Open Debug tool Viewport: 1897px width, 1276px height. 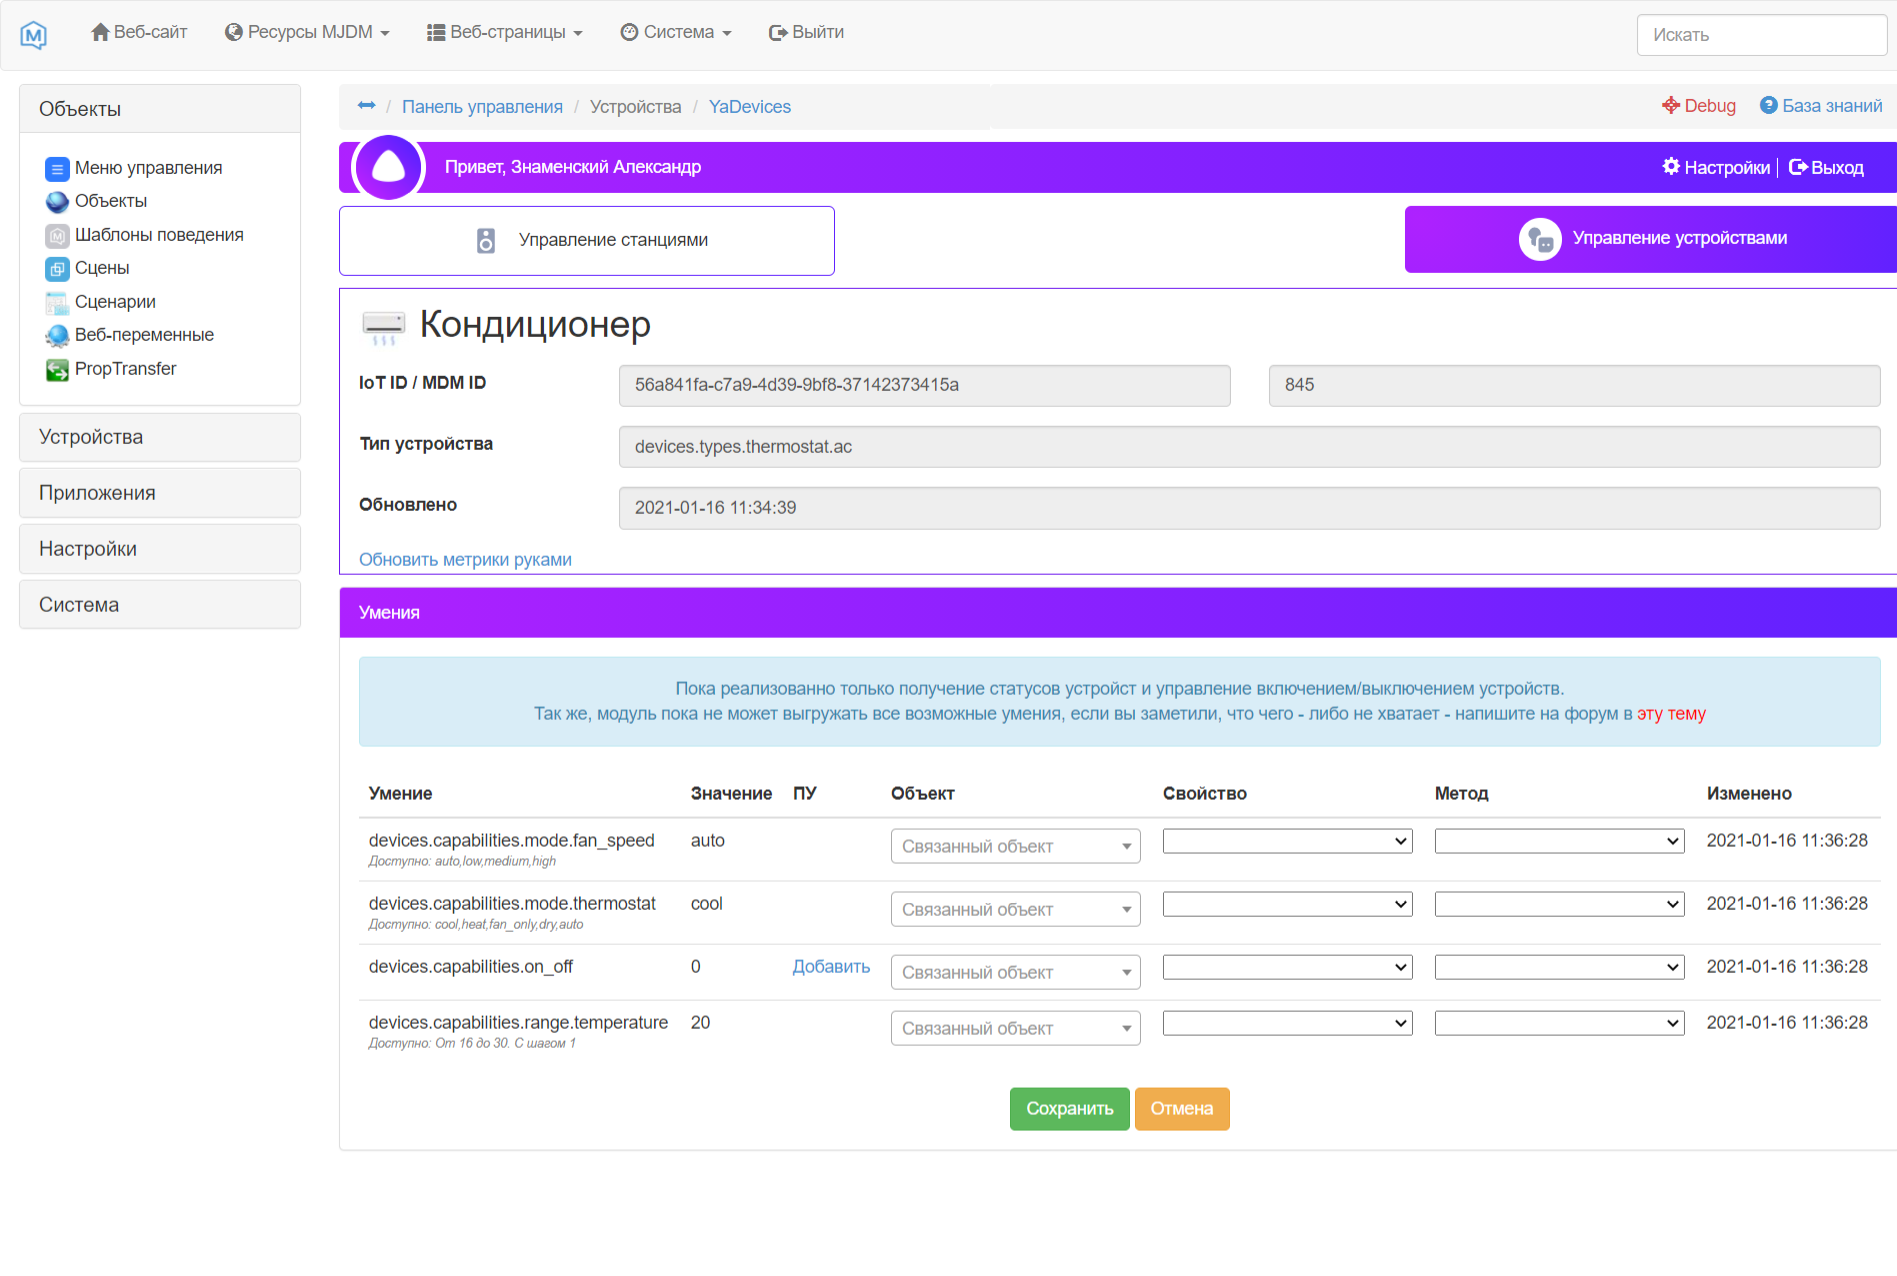point(1698,106)
